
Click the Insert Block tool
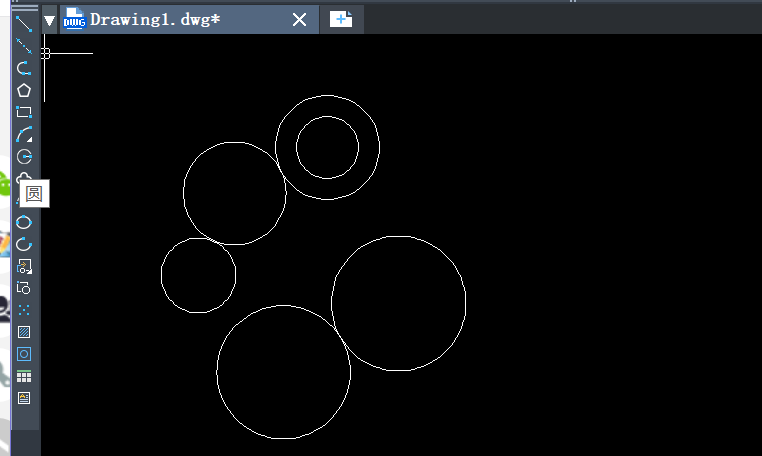pos(24,266)
